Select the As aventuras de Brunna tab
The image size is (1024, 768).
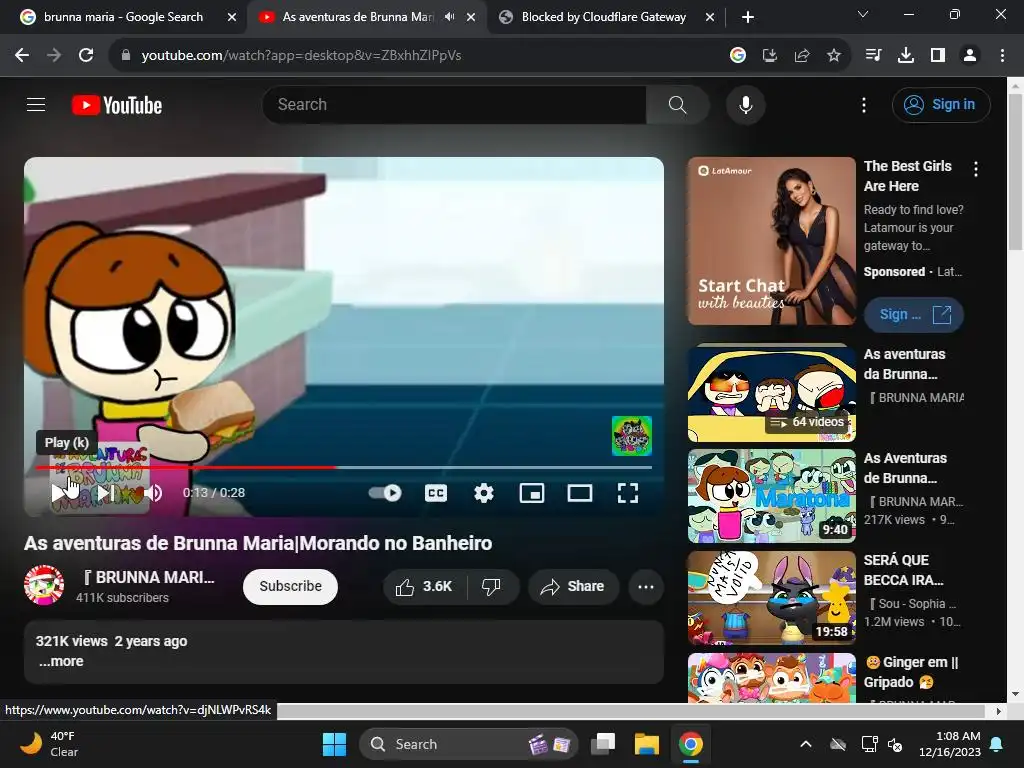click(358, 17)
